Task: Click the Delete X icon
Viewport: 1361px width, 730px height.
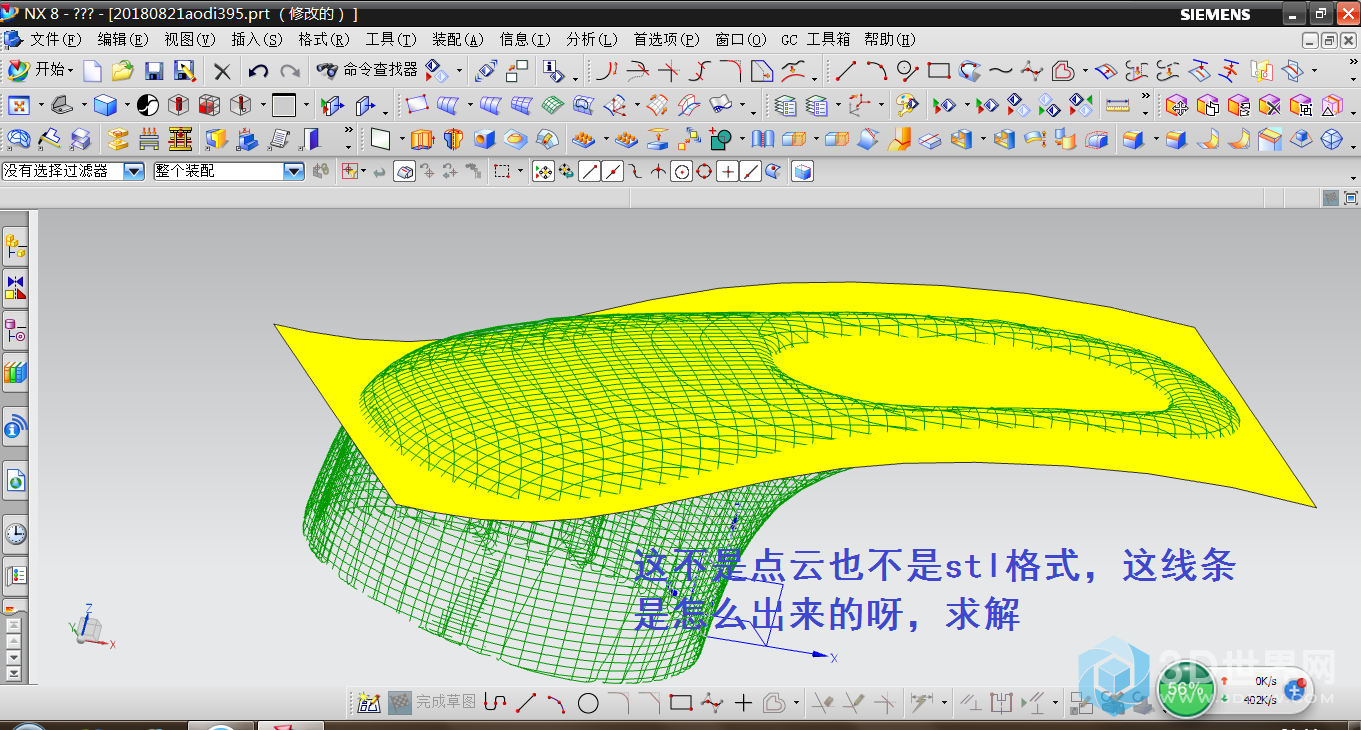Action: click(222, 71)
